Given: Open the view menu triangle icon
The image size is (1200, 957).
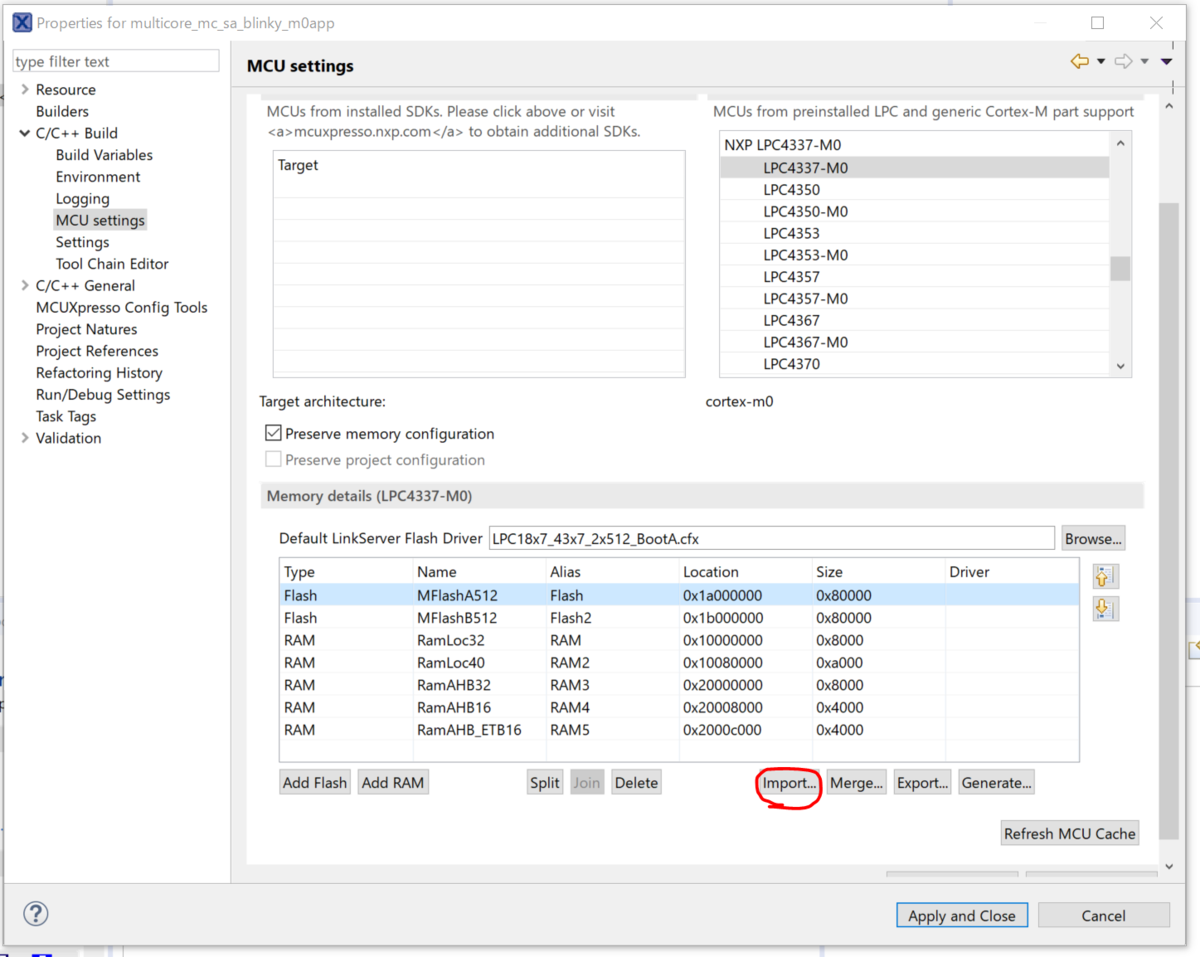Looking at the screenshot, I should 1166,62.
